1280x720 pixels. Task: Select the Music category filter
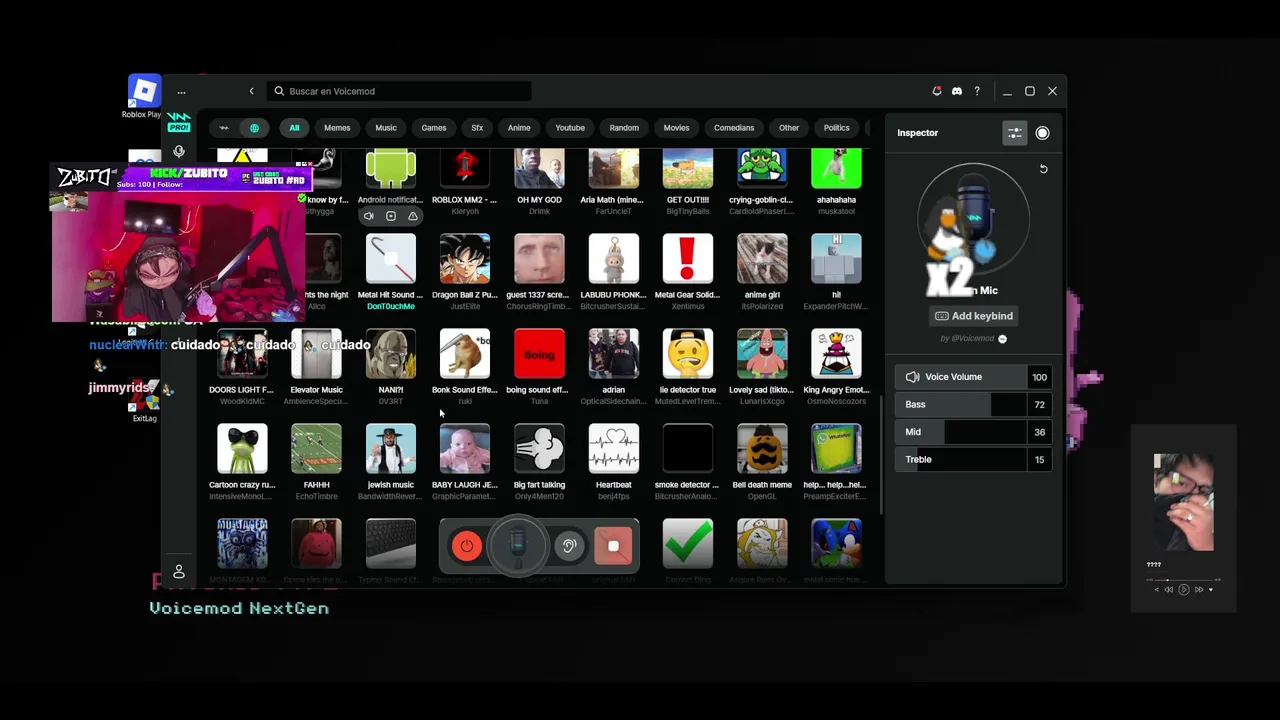[386, 128]
